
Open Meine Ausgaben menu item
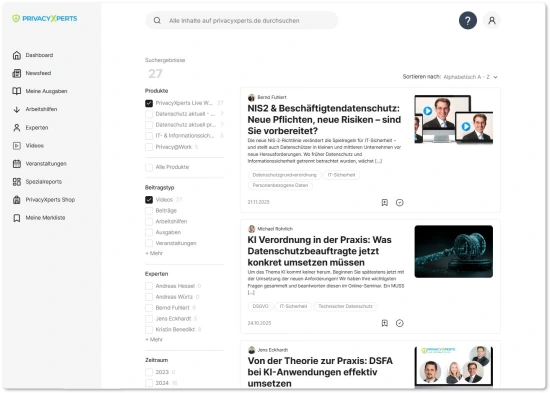46,91
